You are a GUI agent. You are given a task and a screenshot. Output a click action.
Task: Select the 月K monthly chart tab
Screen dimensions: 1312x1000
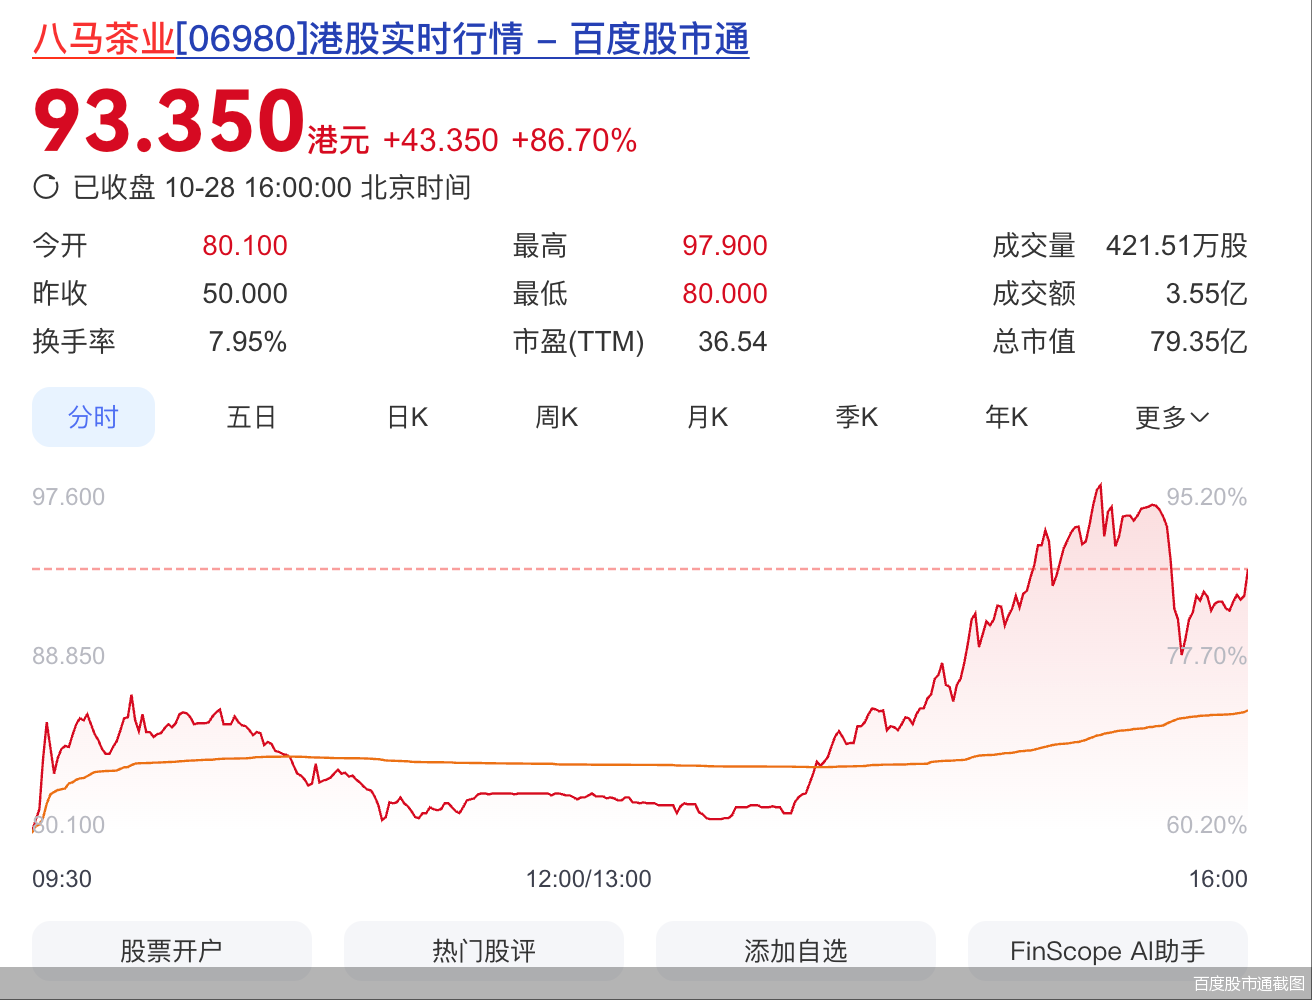(x=706, y=417)
